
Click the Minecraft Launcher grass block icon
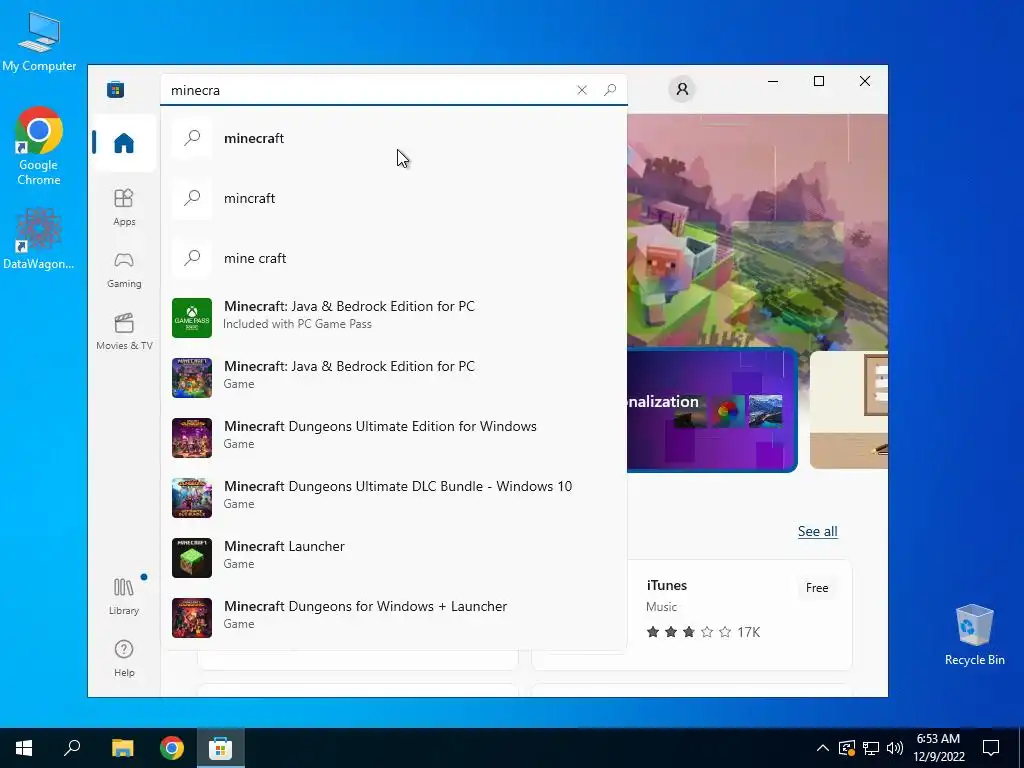[192, 558]
